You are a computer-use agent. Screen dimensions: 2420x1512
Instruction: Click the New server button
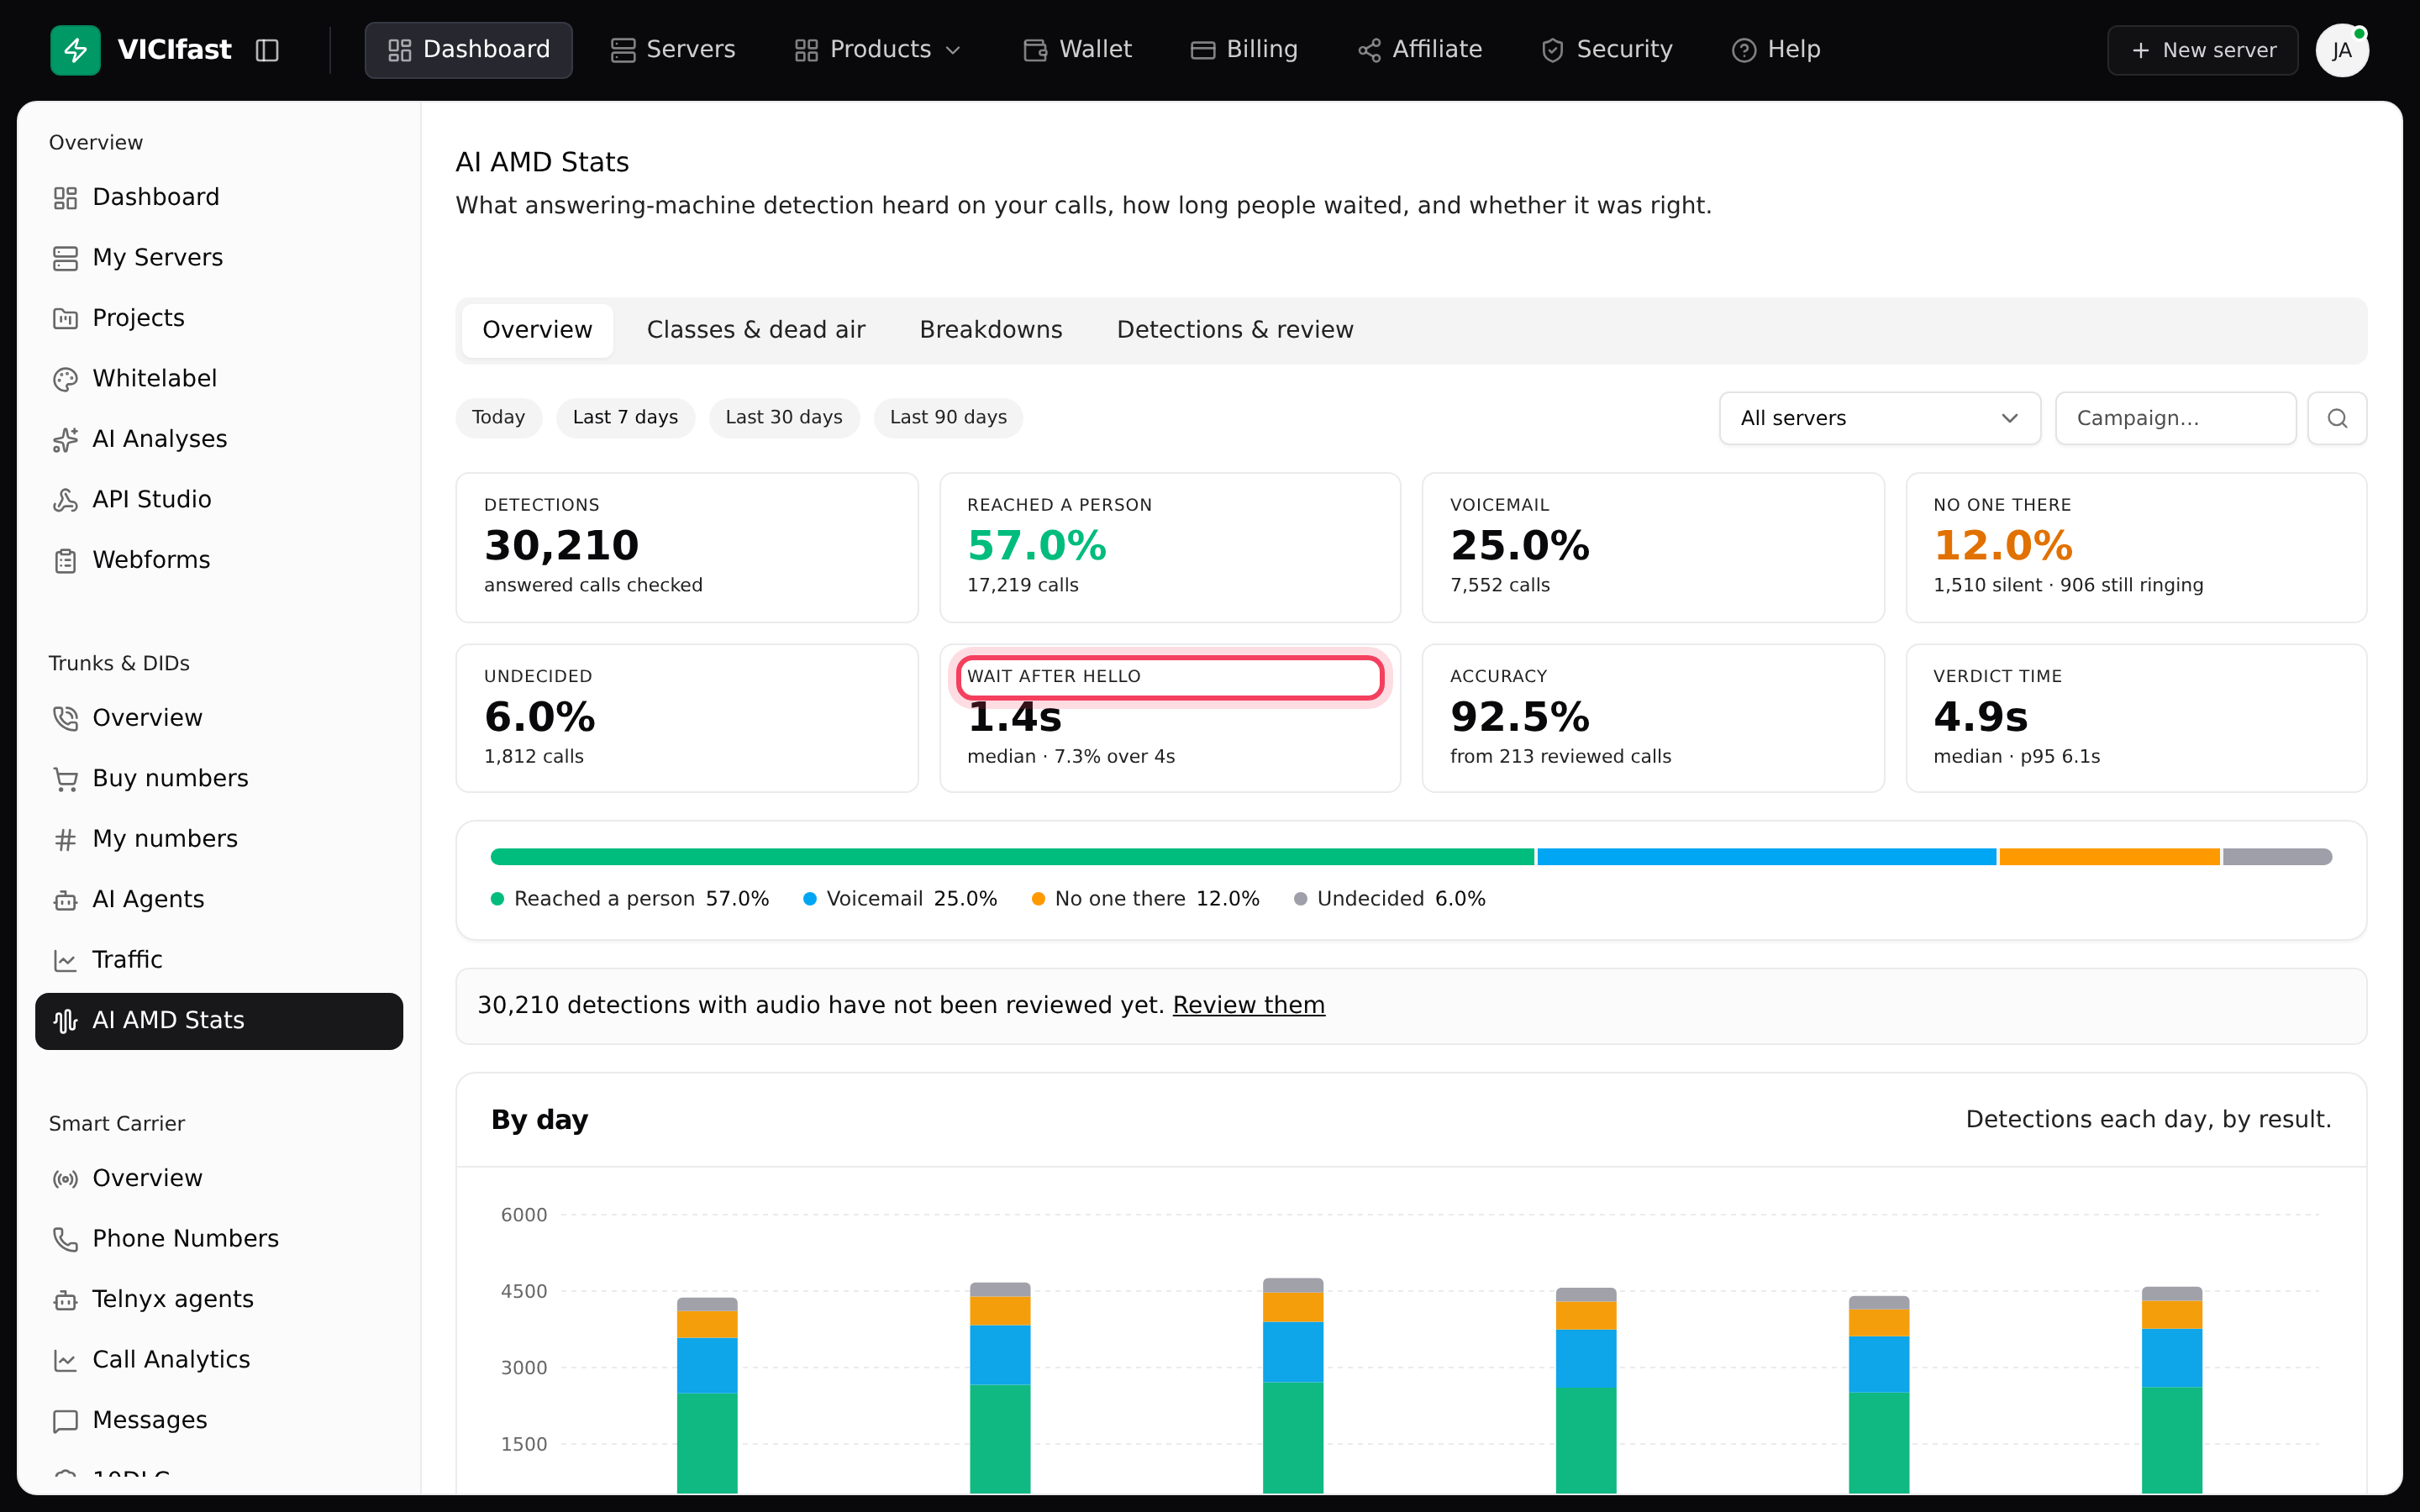[x=2202, y=50]
